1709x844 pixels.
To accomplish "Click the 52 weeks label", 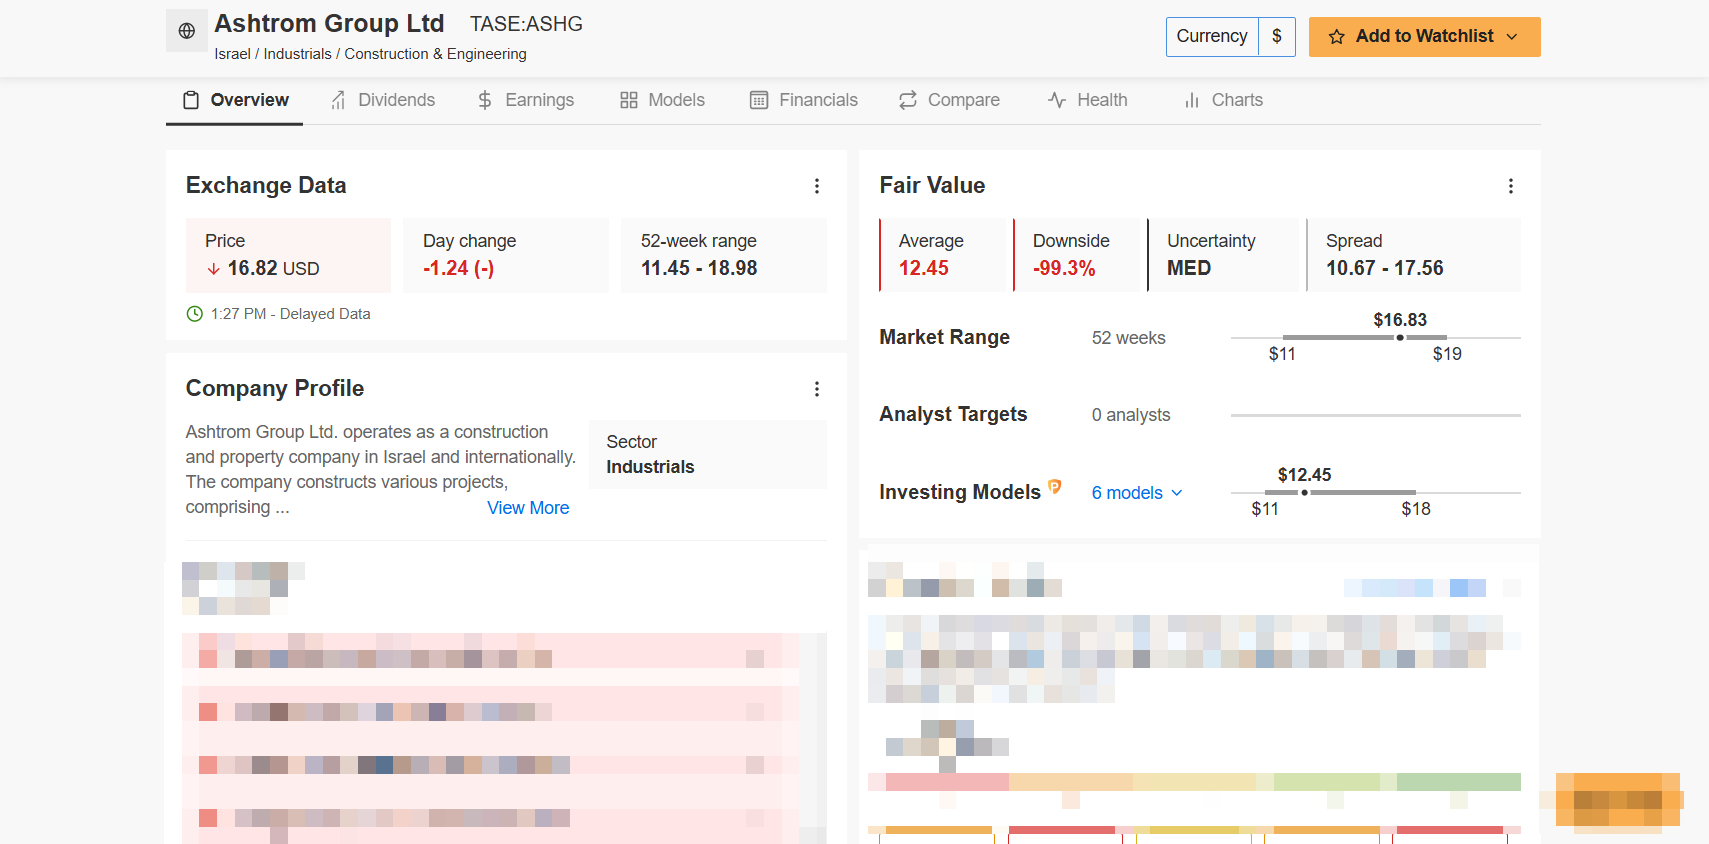I will (x=1128, y=338).
